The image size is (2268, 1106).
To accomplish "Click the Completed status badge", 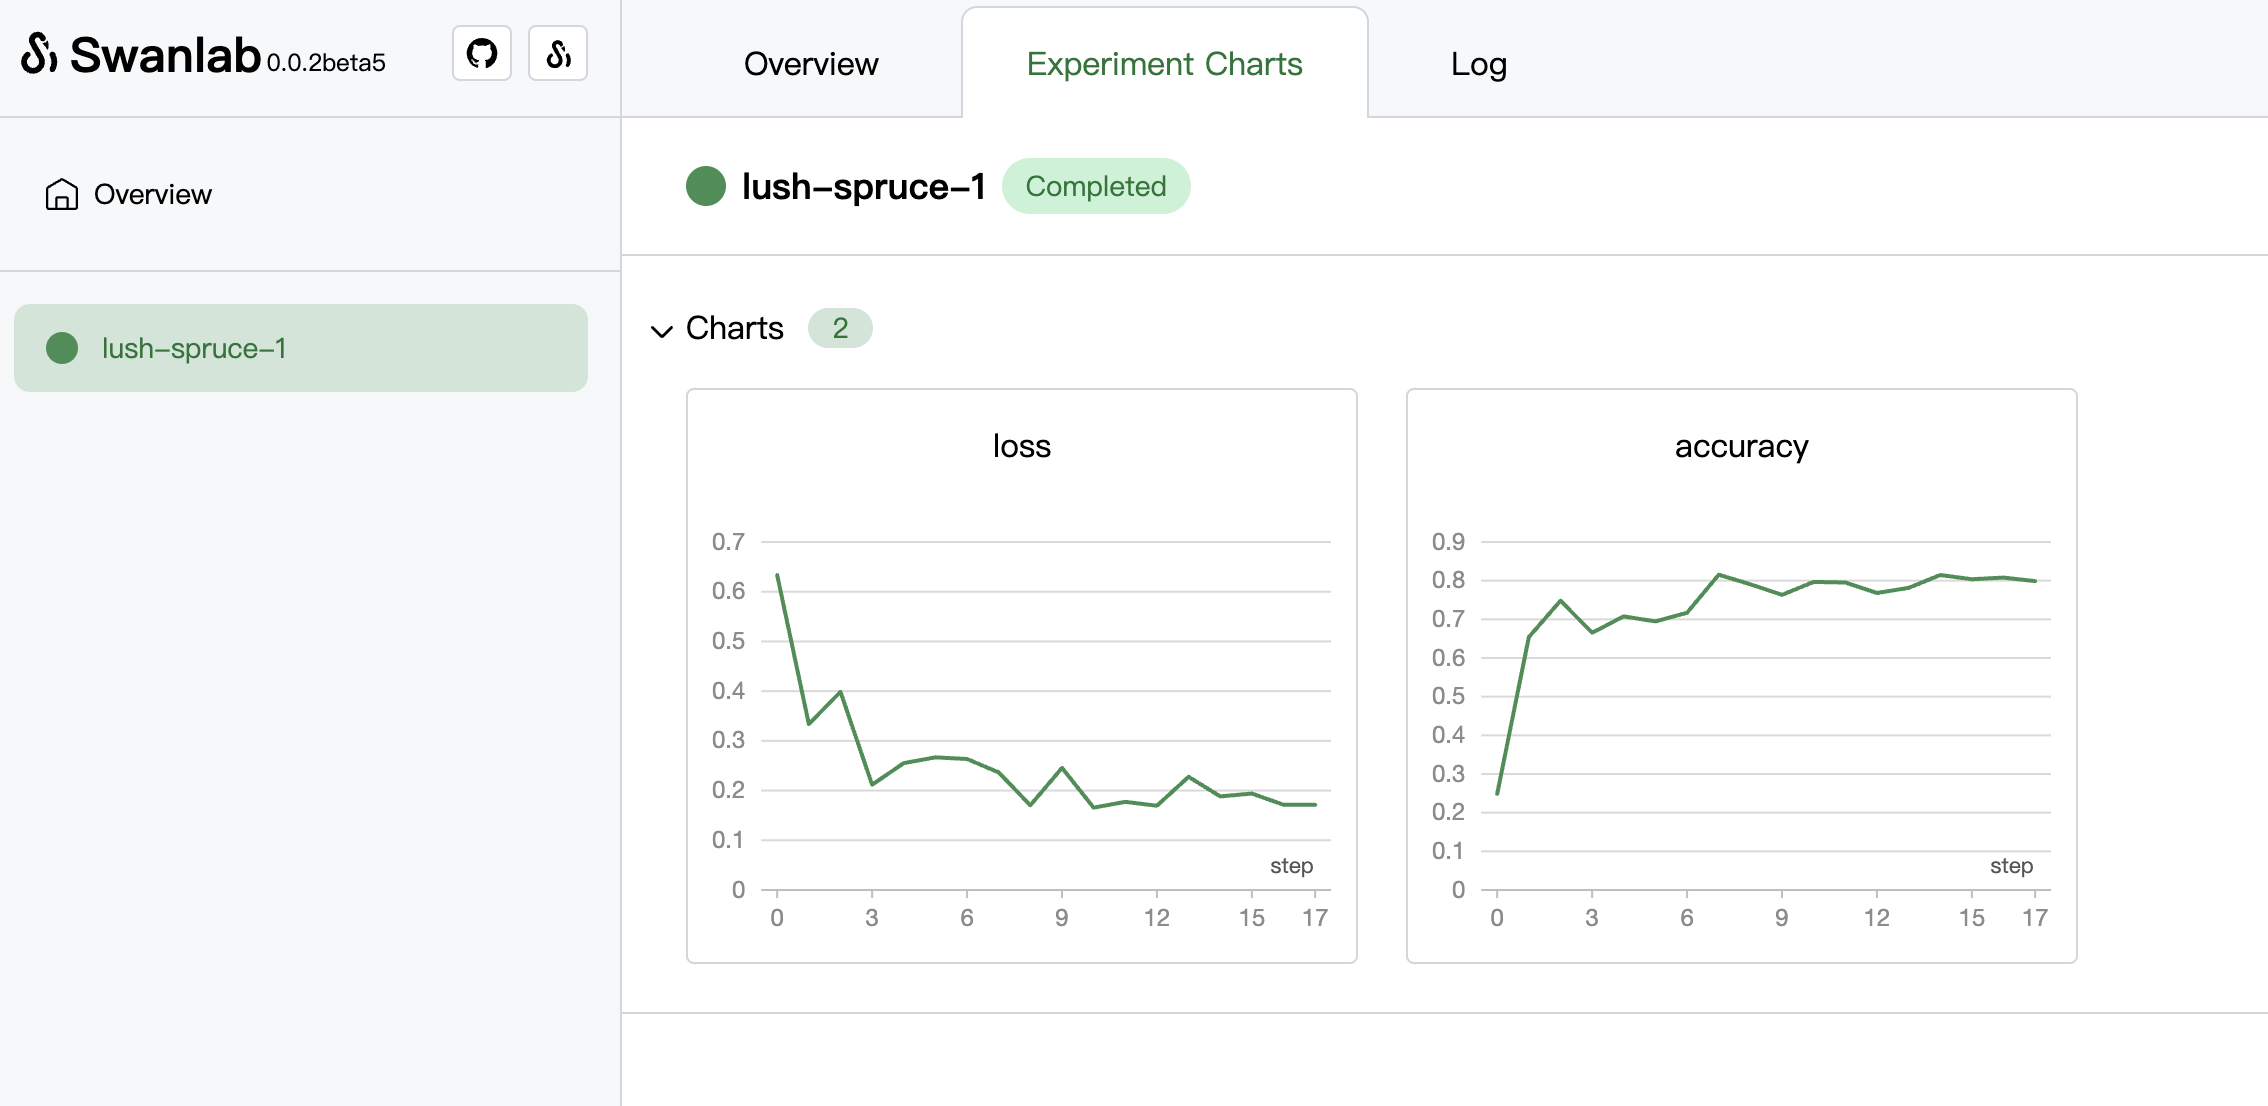I will [x=1095, y=186].
